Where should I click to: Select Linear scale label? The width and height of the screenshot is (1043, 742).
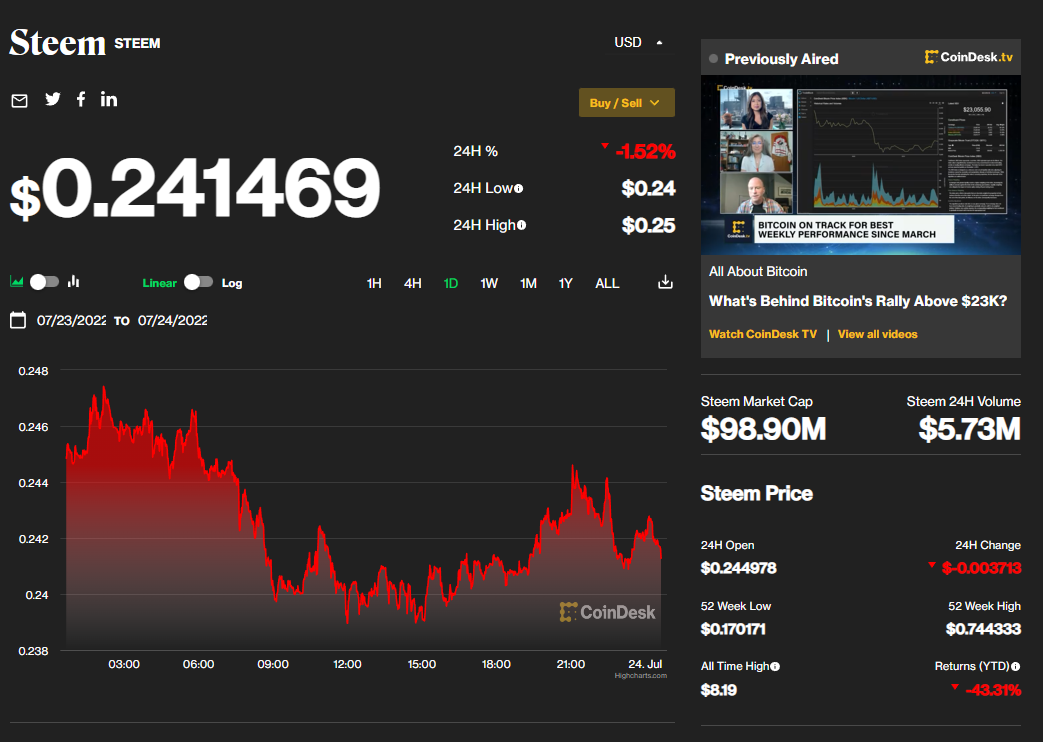click(x=160, y=283)
